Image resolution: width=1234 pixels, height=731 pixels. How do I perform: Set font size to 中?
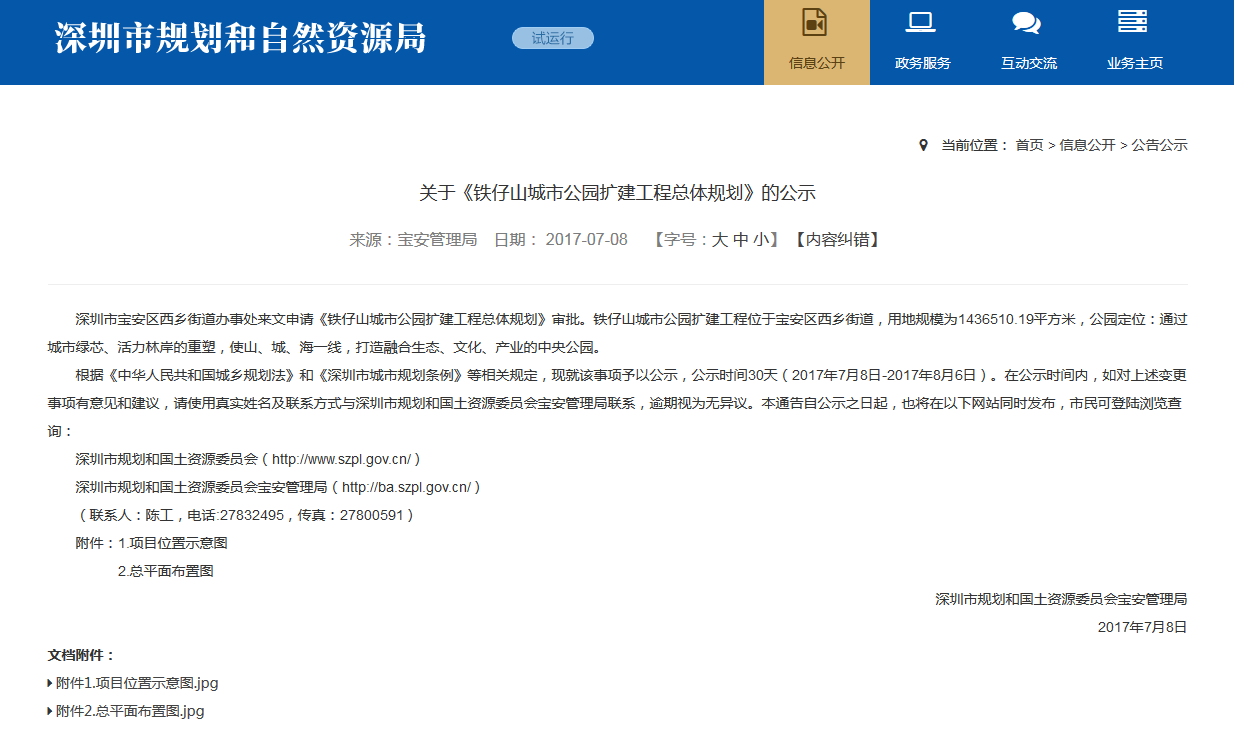point(740,240)
